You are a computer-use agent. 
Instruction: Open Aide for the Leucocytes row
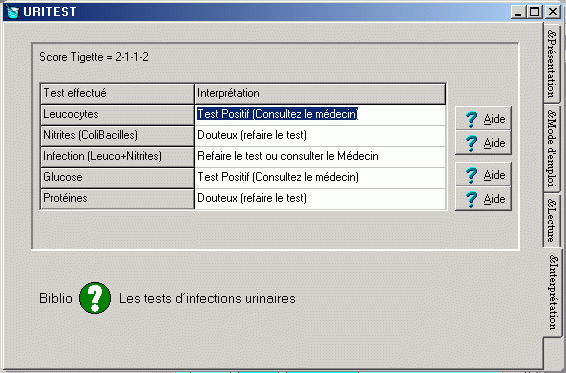[483, 118]
